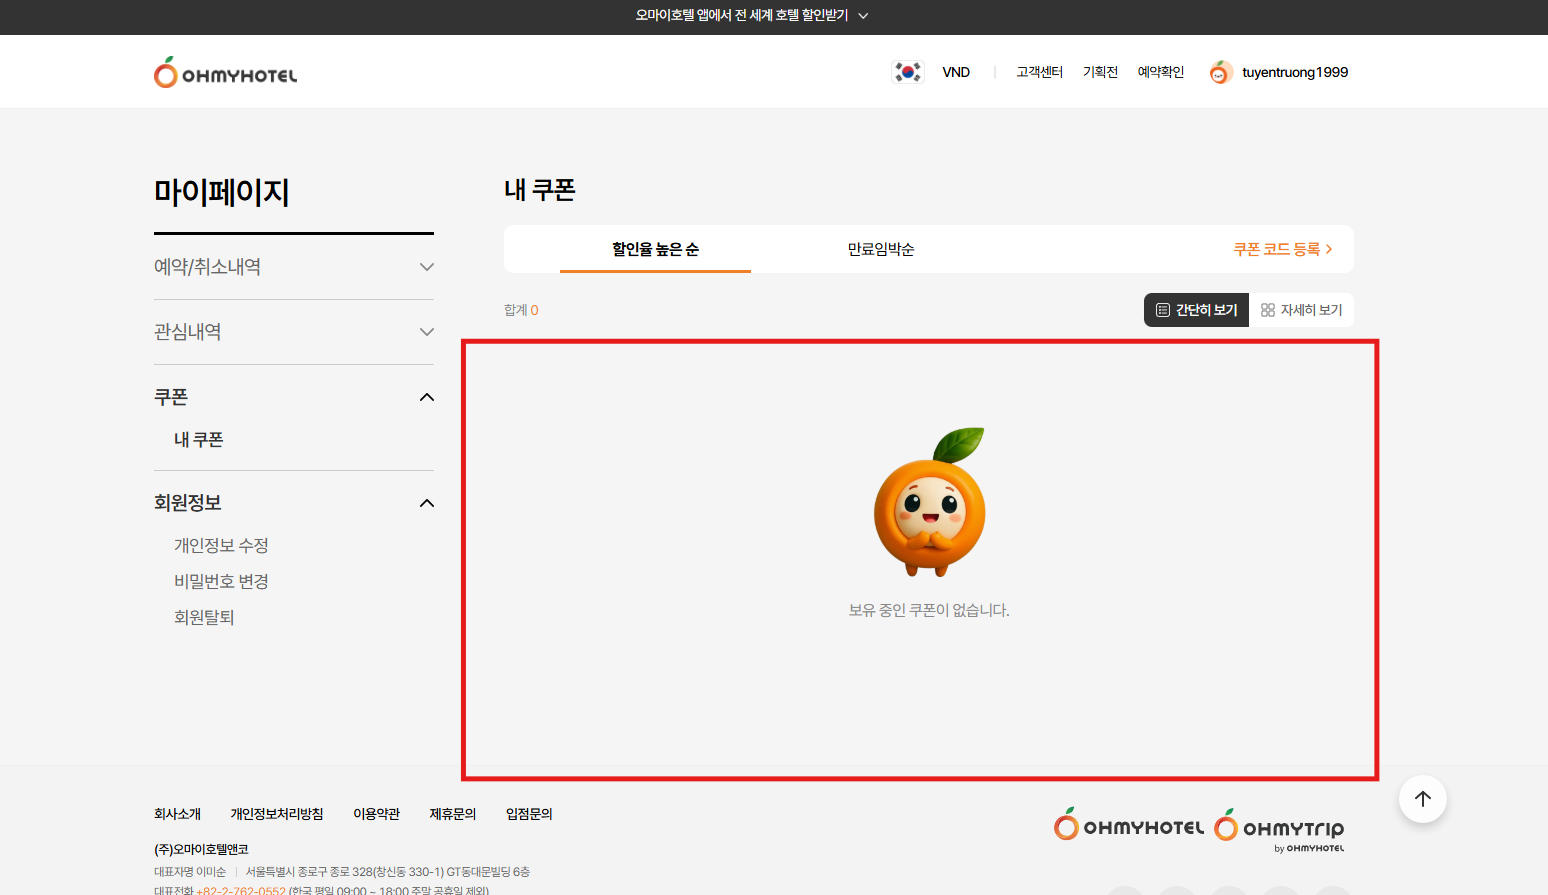Open 비밀번호 변경 in the sidebar
Image resolution: width=1548 pixels, height=895 pixels.
point(221,582)
